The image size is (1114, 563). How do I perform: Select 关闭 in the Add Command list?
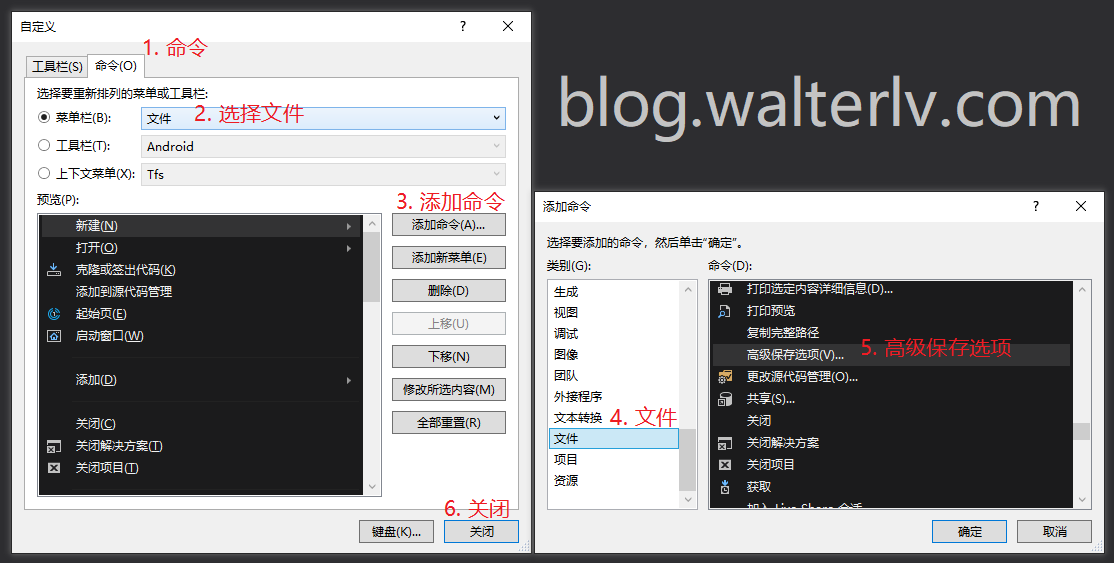891,421
